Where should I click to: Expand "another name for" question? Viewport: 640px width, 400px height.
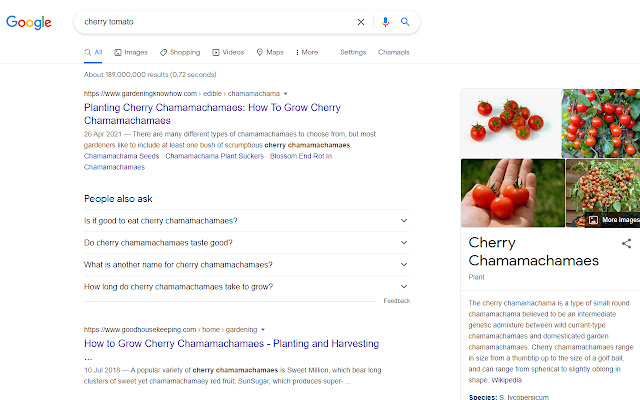pos(246,264)
